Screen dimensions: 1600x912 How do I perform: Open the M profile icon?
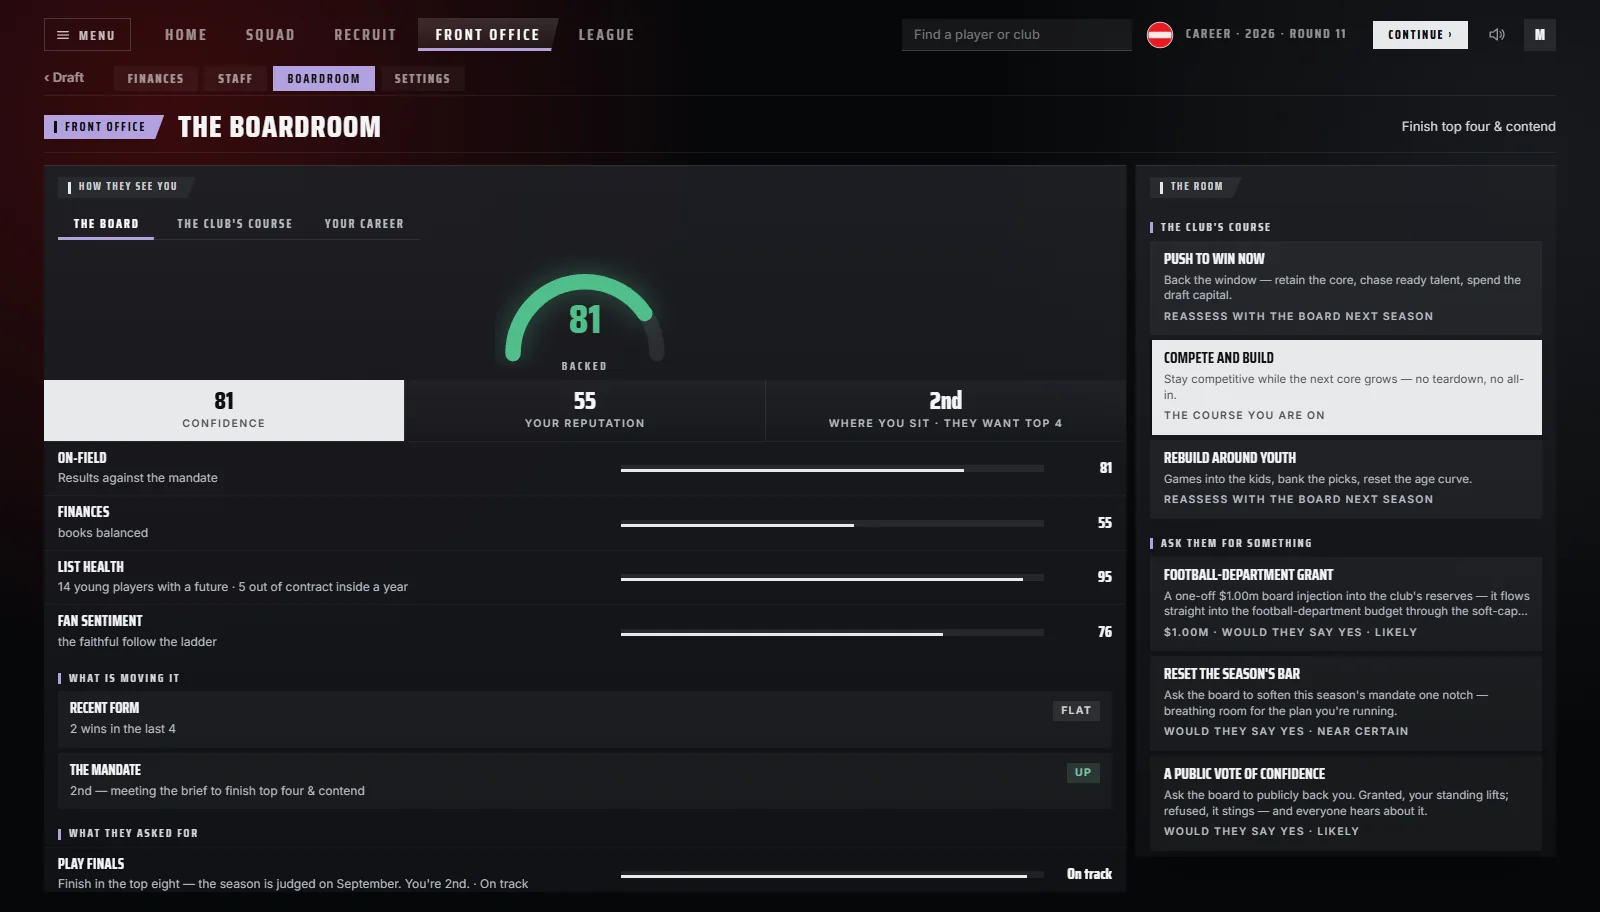pos(1540,35)
